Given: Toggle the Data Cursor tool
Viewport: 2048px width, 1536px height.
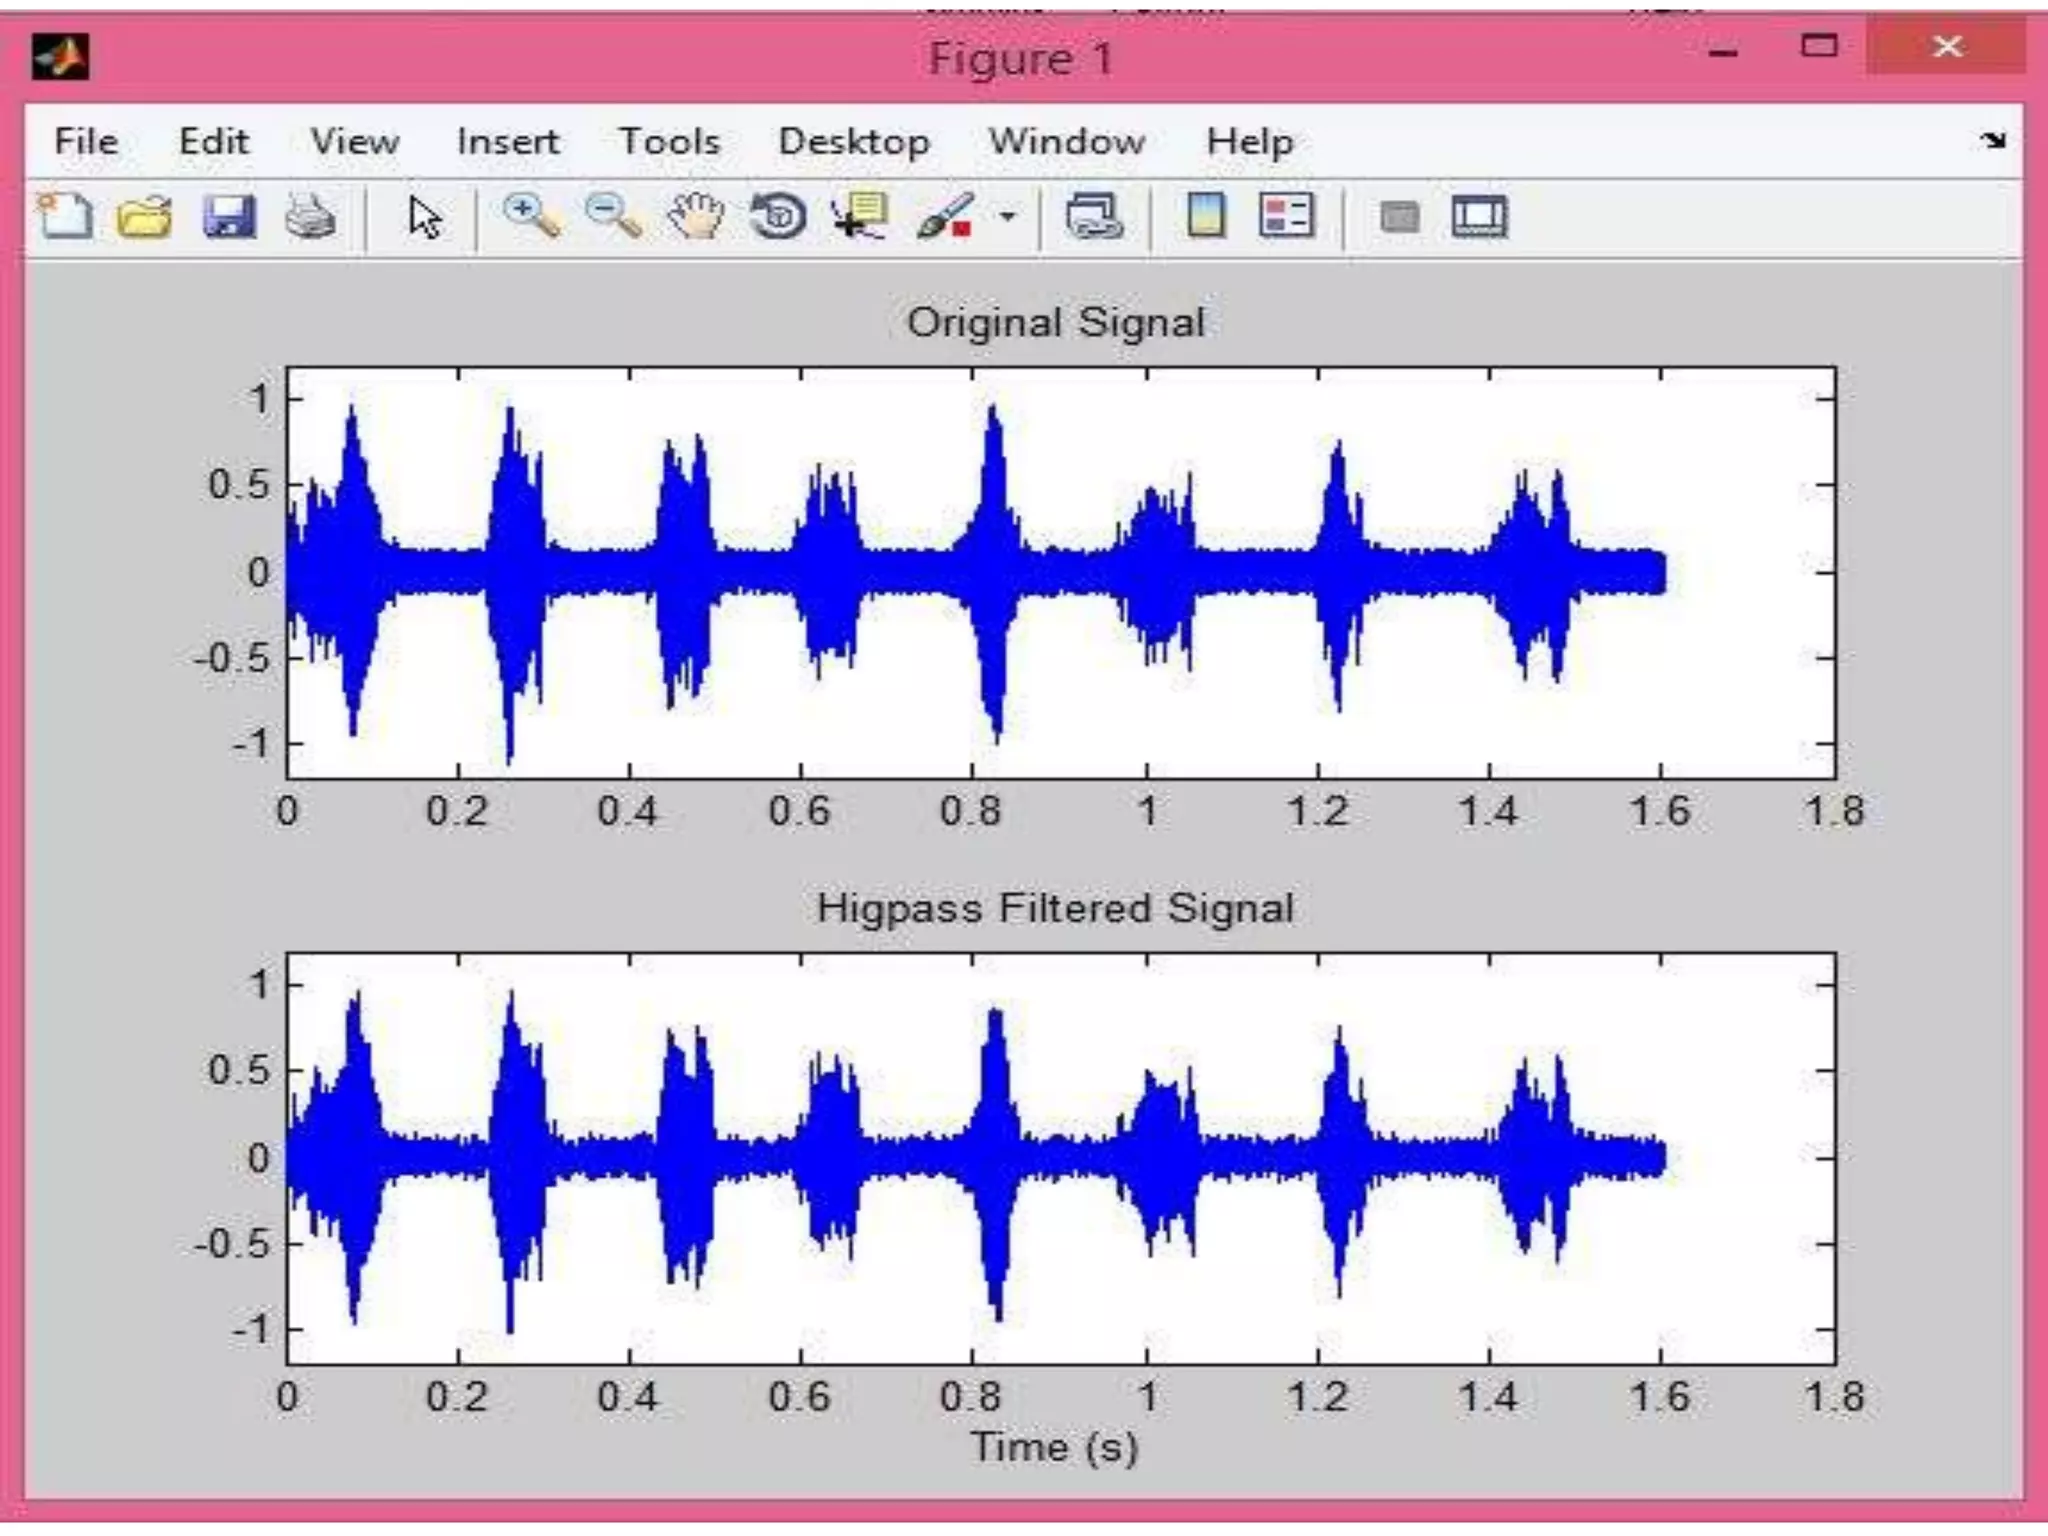Looking at the screenshot, I should (x=859, y=216).
